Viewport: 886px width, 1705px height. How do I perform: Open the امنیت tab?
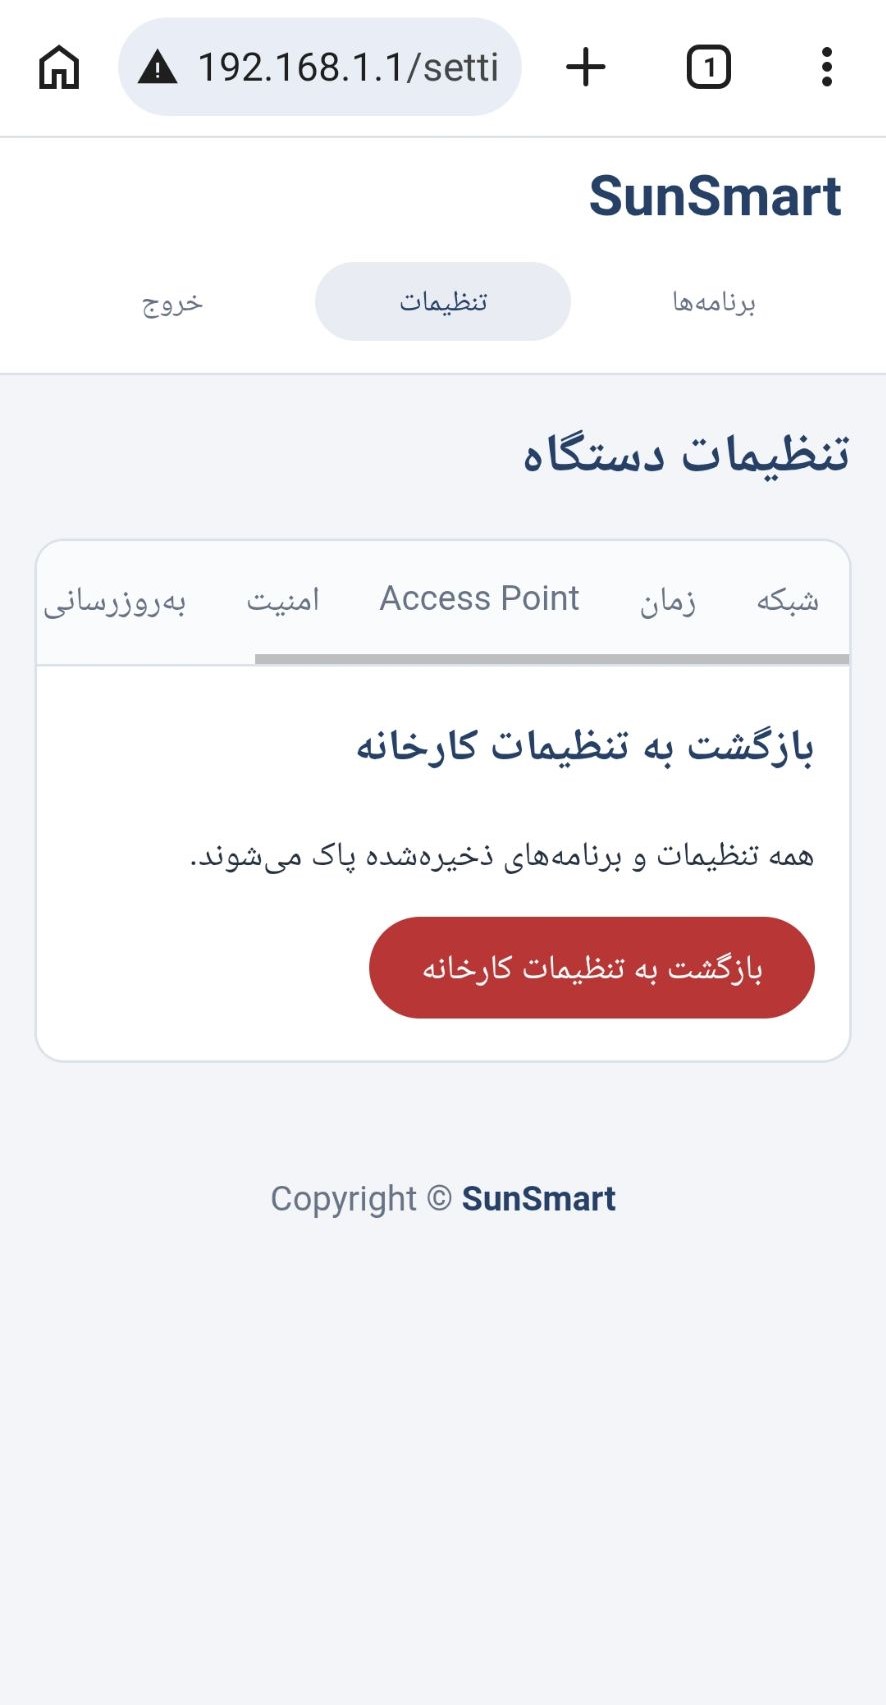pos(283,600)
